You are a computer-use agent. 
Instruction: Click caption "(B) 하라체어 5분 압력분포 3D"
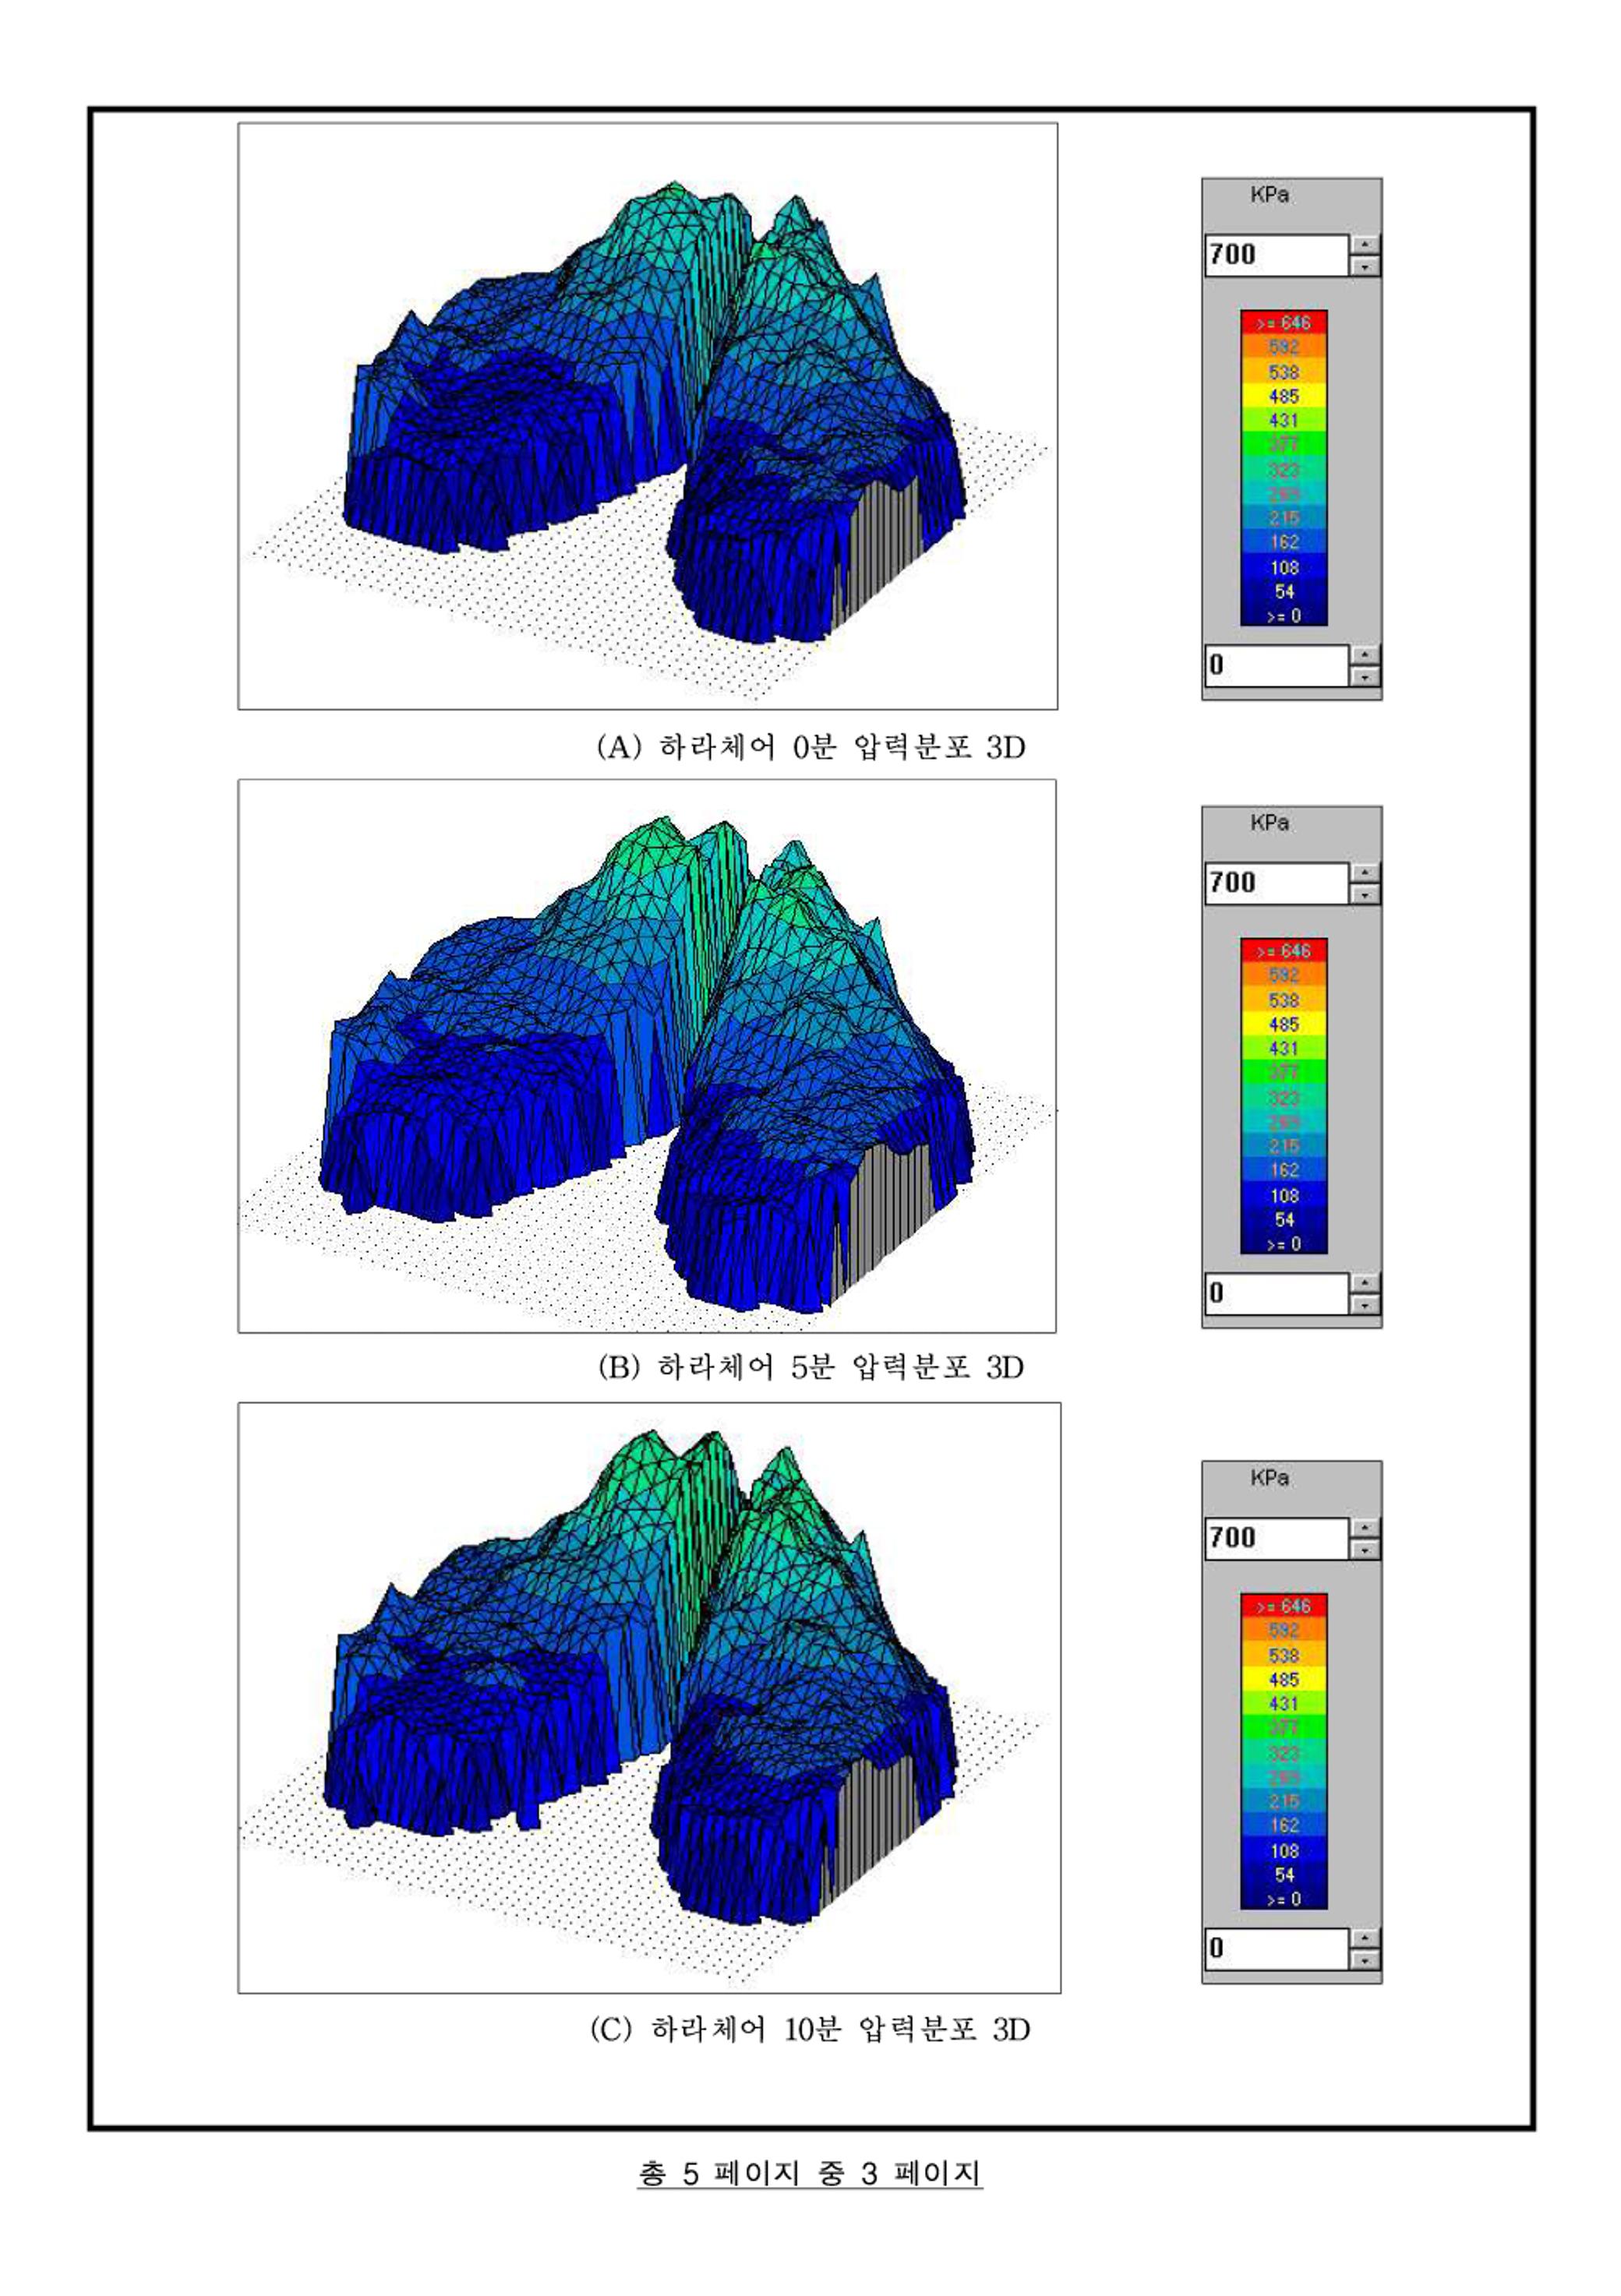coord(810,1367)
